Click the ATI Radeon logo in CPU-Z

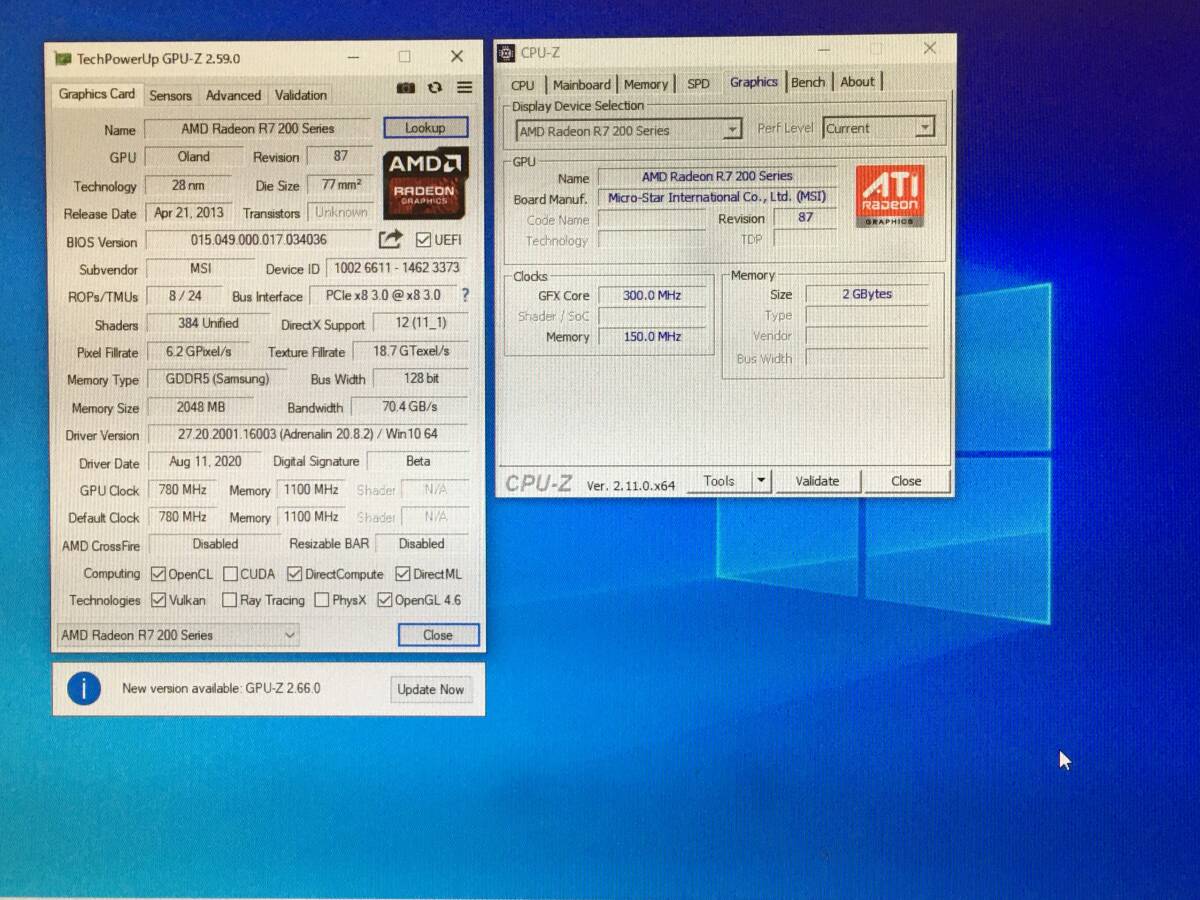(x=889, y=196)
